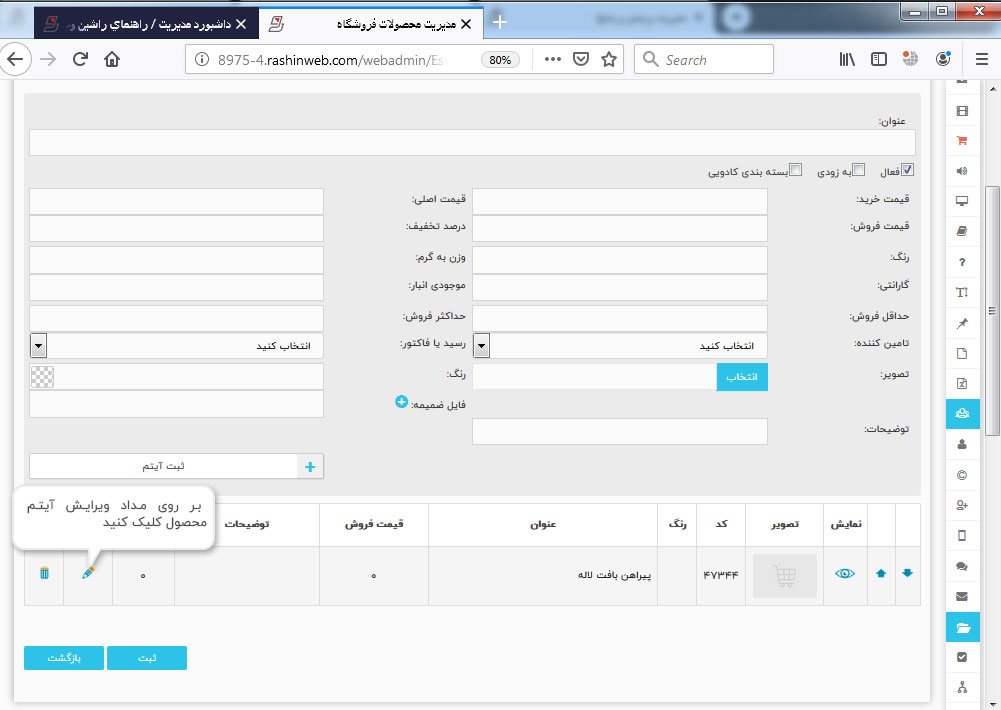Toggle the فعال checkbox
The height and width of the screenshot is (710, 1001).
coord(907,170)
